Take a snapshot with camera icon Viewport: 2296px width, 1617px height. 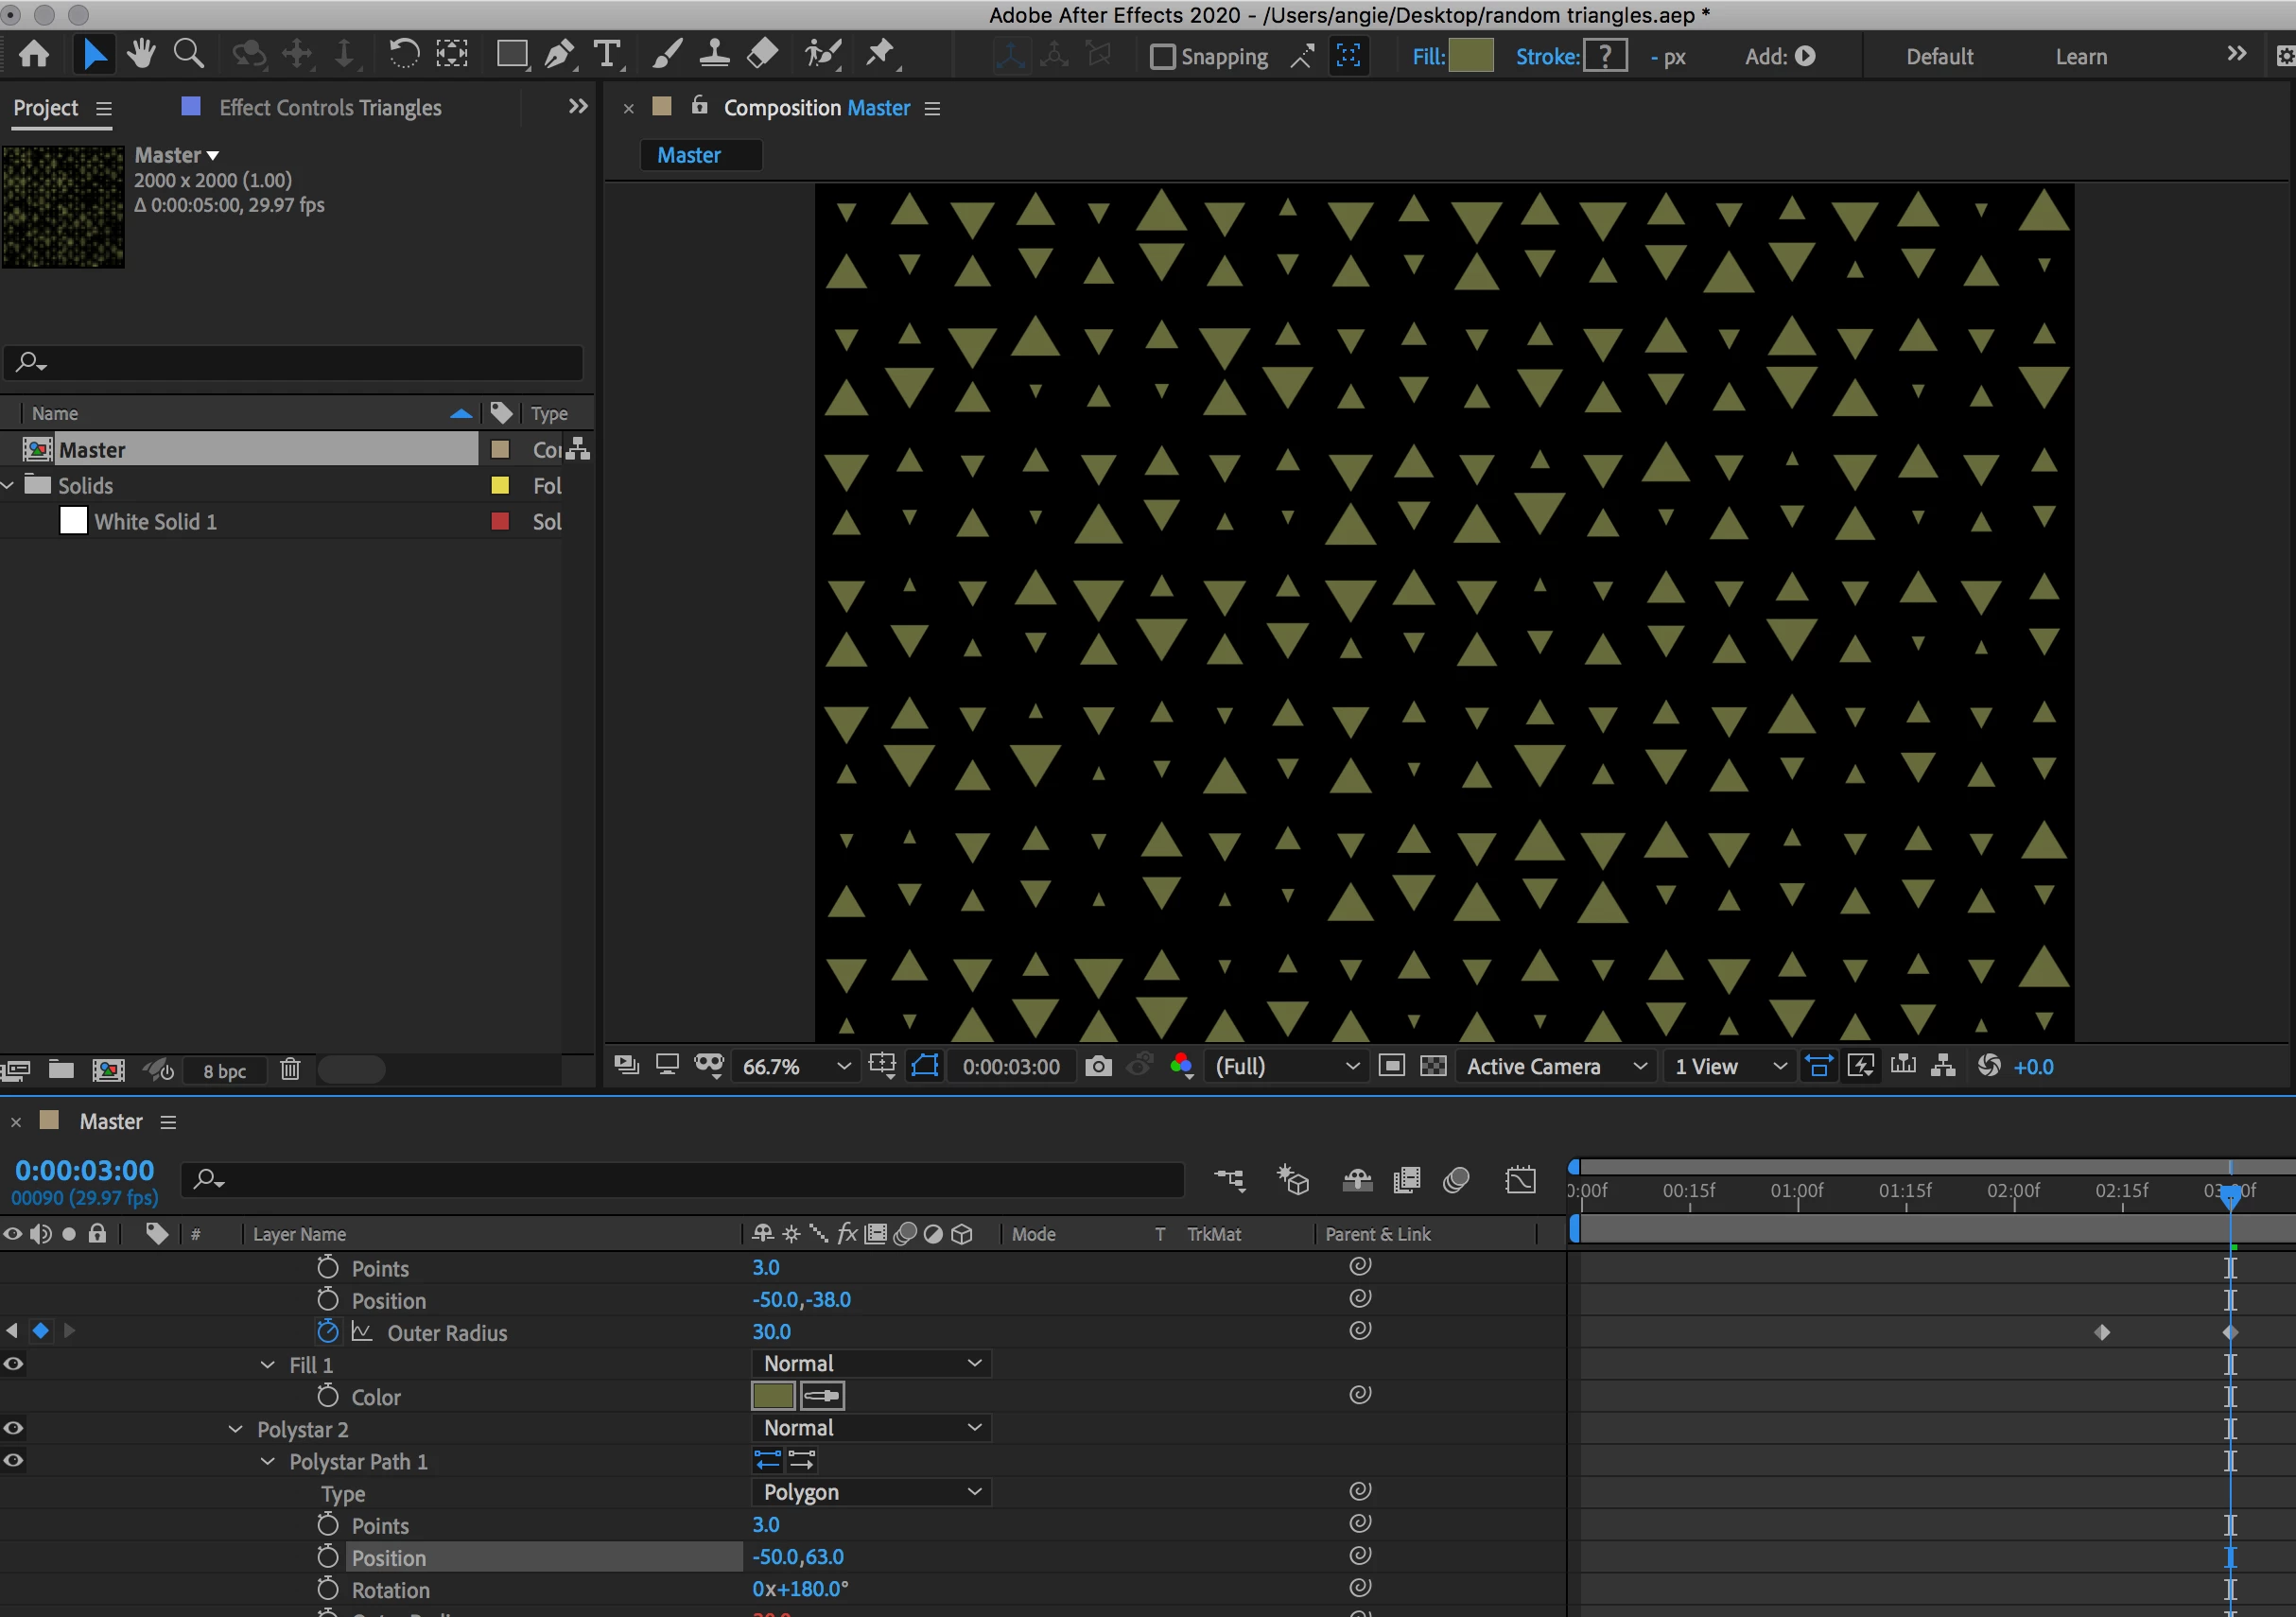(1098, 1066)
